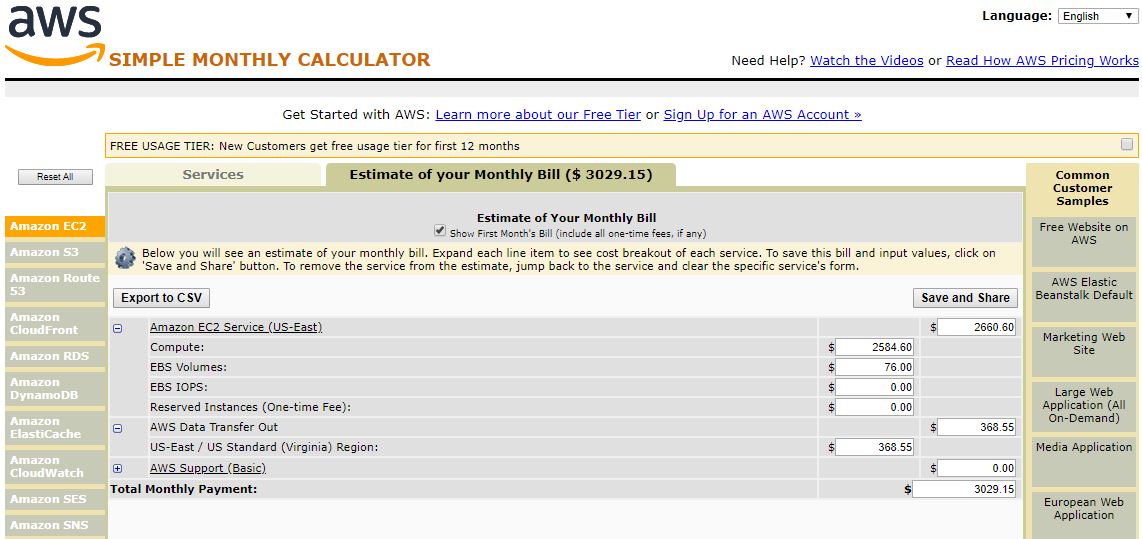1142x539 pixels.
Task: Collapse the Amazon EC2 Service line item
Action: coord(118,328)
